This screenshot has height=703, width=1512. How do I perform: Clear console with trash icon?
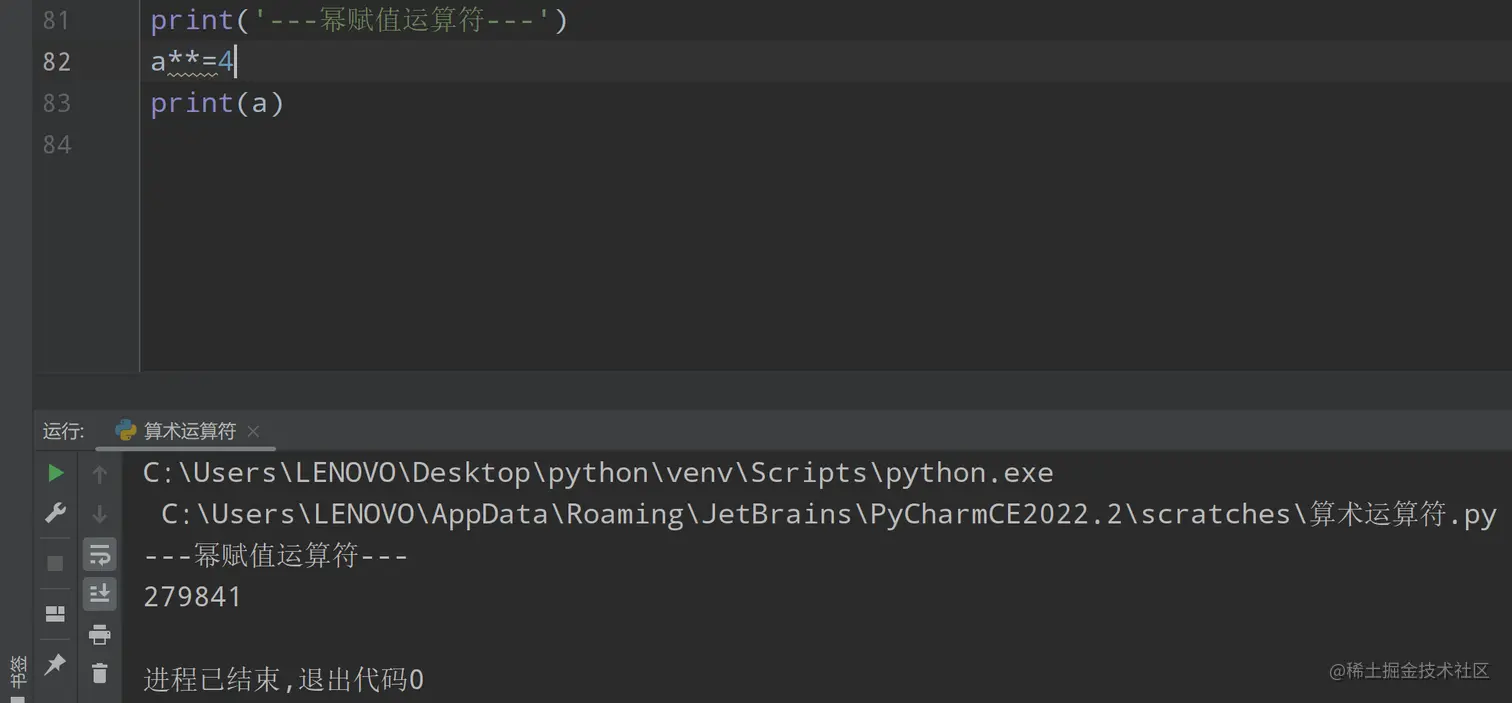coord(99,673)
